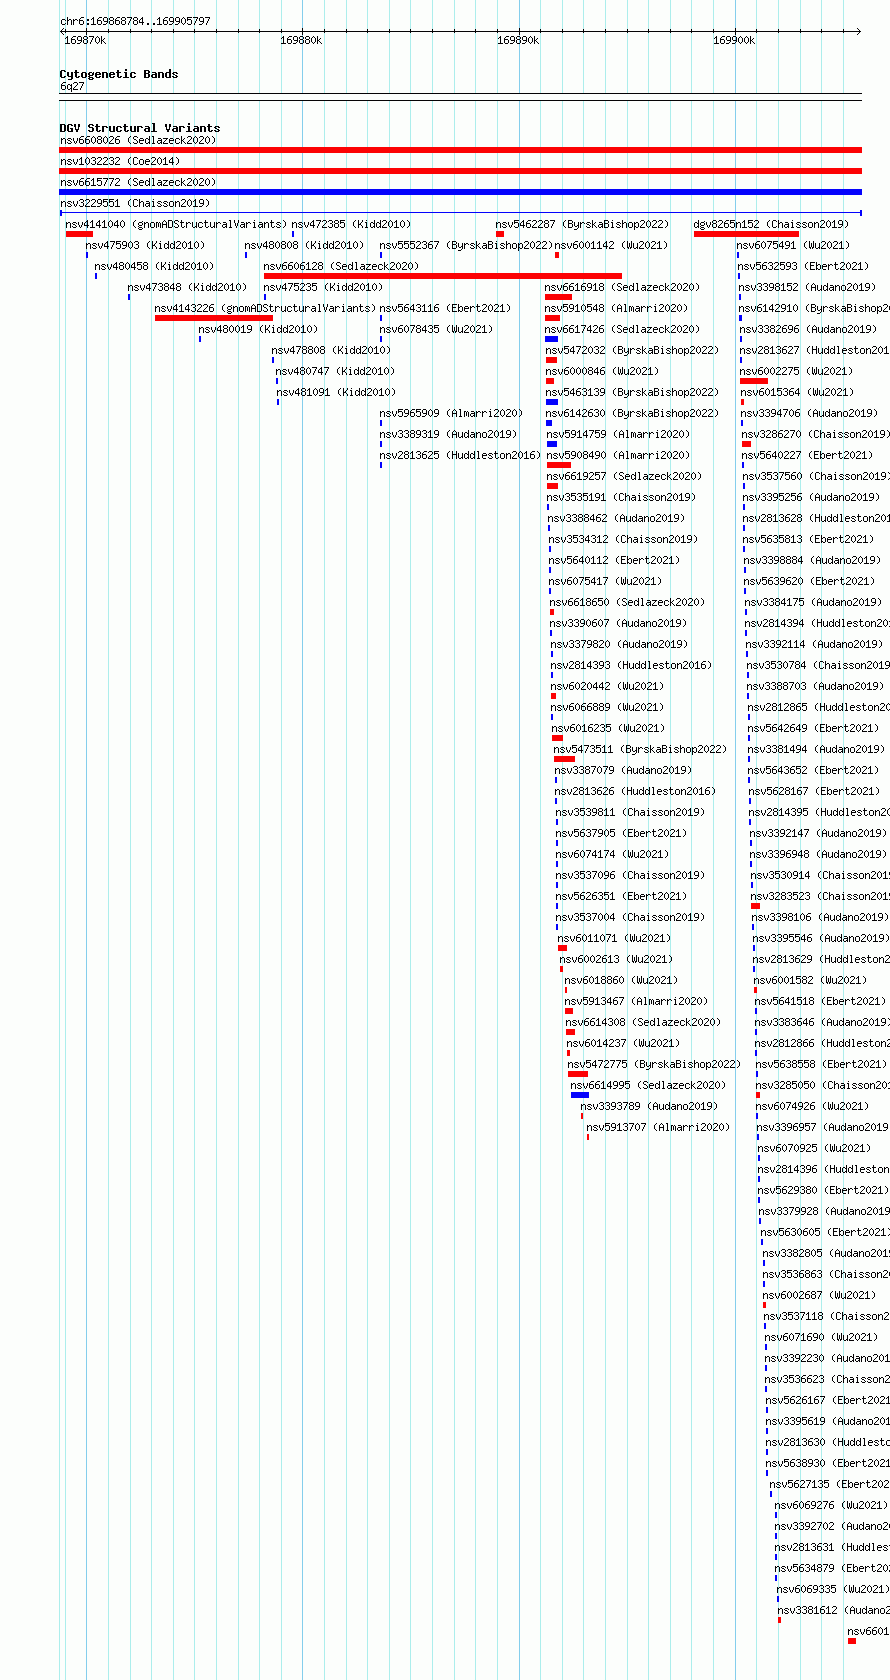Select the Cytogenetic Bands track title
This screenshot has height=1680, width=890.
[x=119, y=74]
